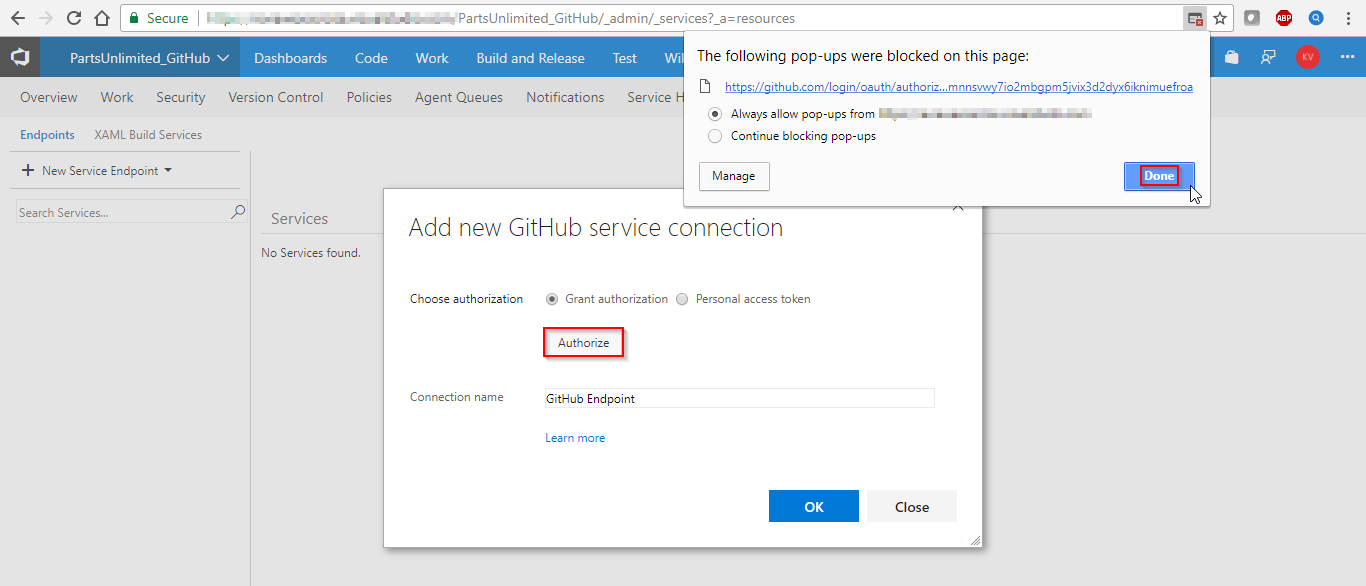Open the feedback chat icon in header

point(1268,58)
